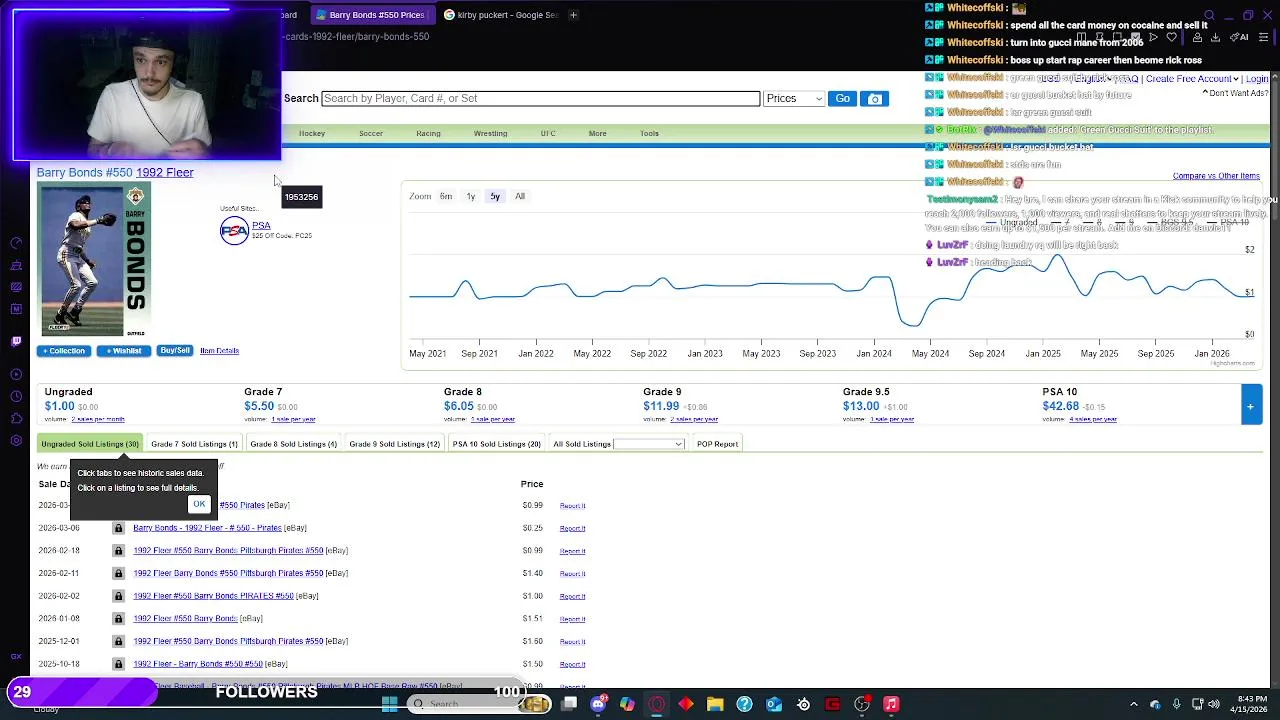
Task: Click lock icon on 2026-01-08 sale row
Action: pos(118,619)
